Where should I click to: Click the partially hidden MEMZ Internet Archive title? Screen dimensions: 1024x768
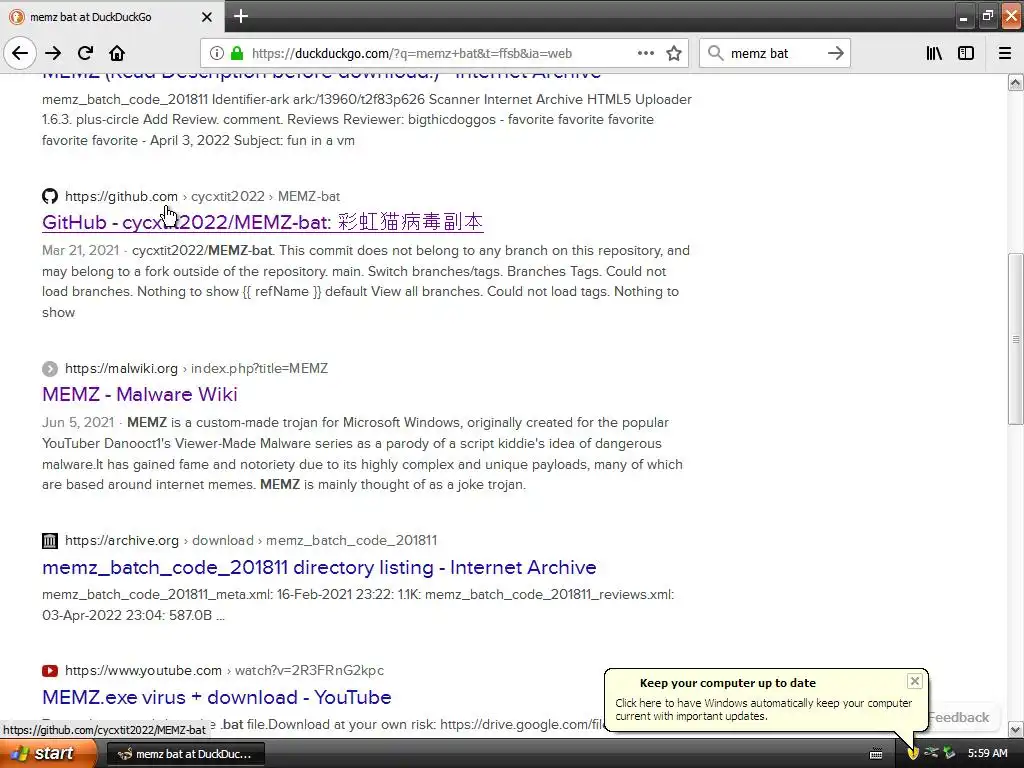[321, 76]
